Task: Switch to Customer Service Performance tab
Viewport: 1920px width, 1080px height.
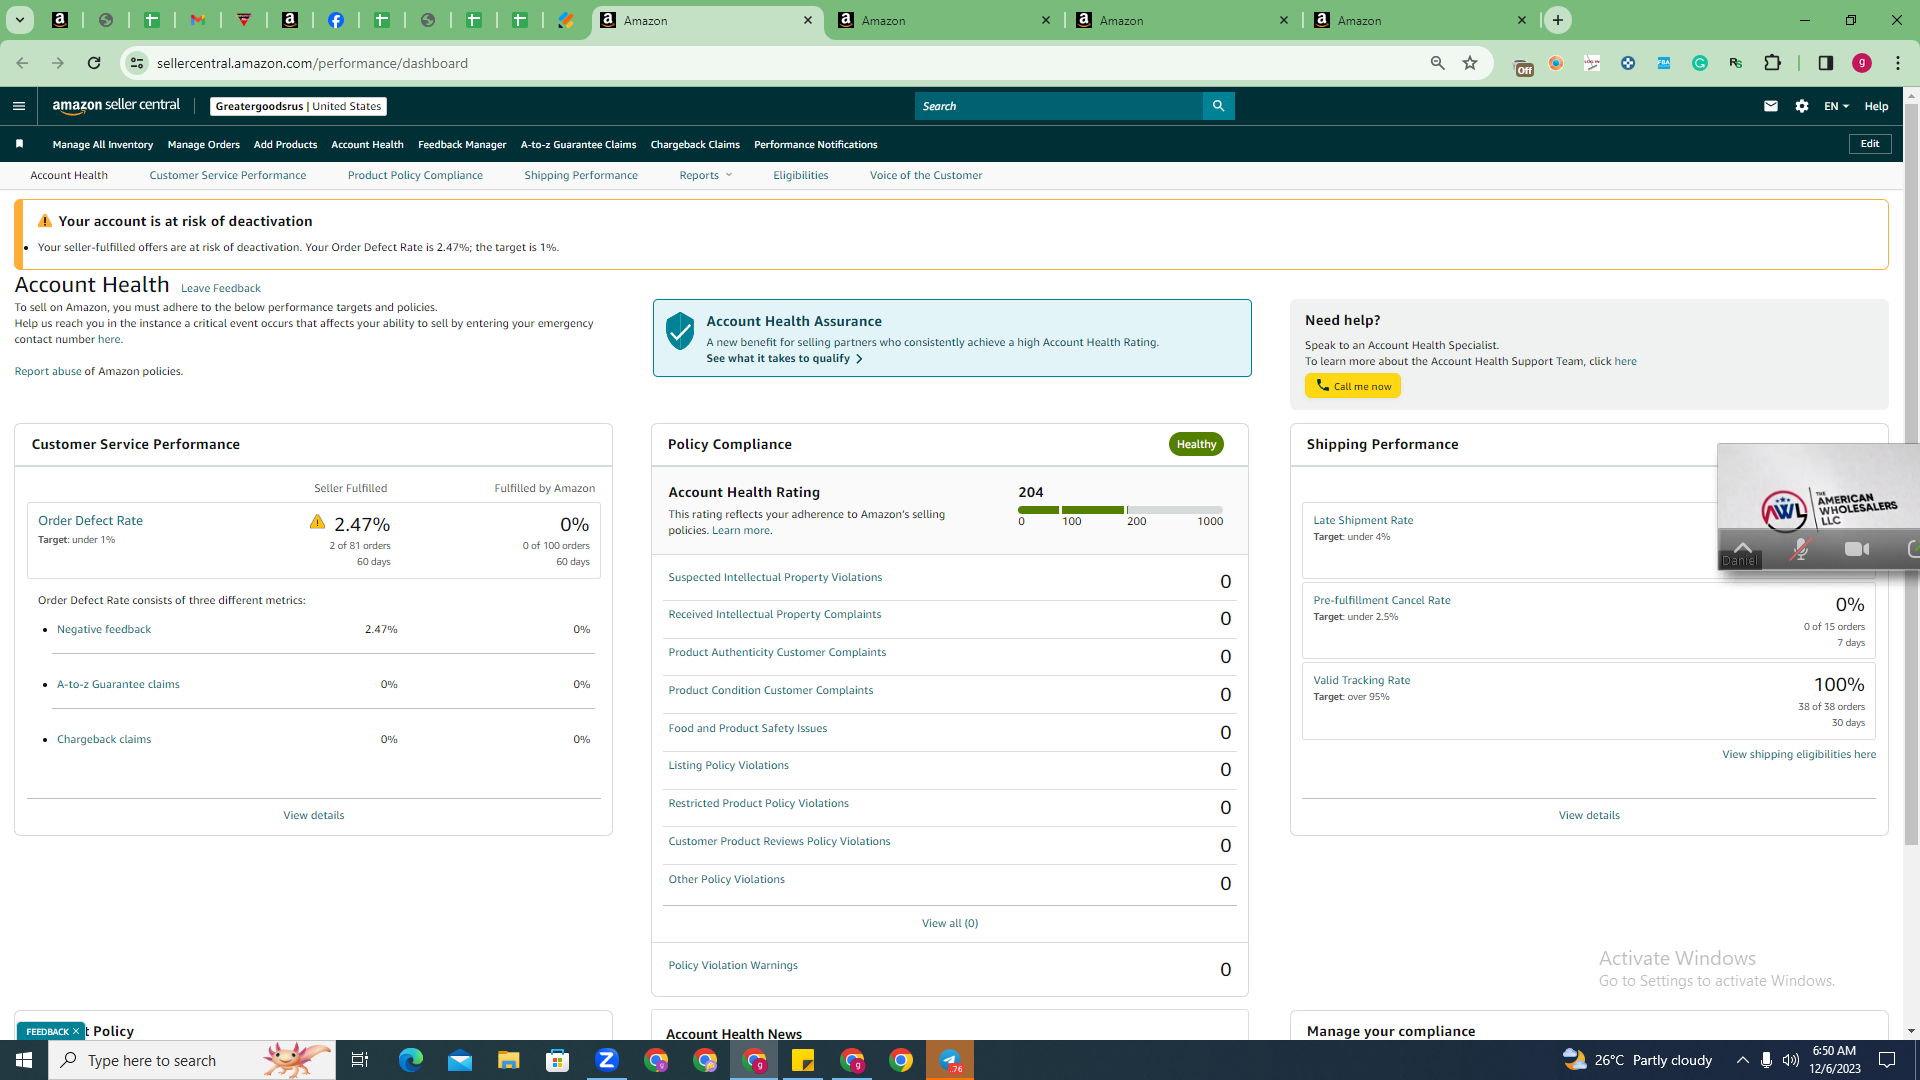Action: pos(228,175)
